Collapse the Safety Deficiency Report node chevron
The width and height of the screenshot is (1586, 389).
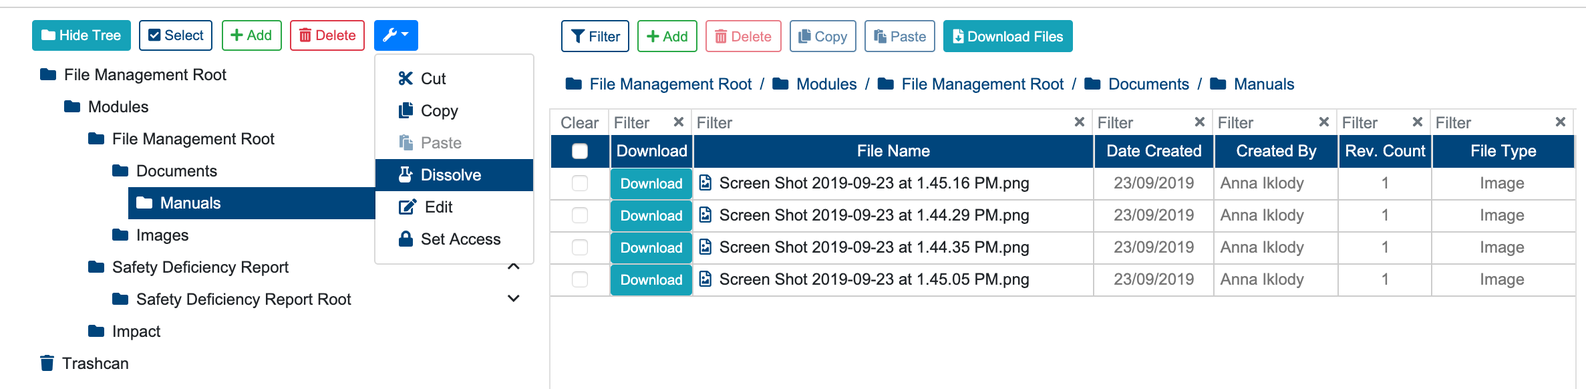click(513, 266)
